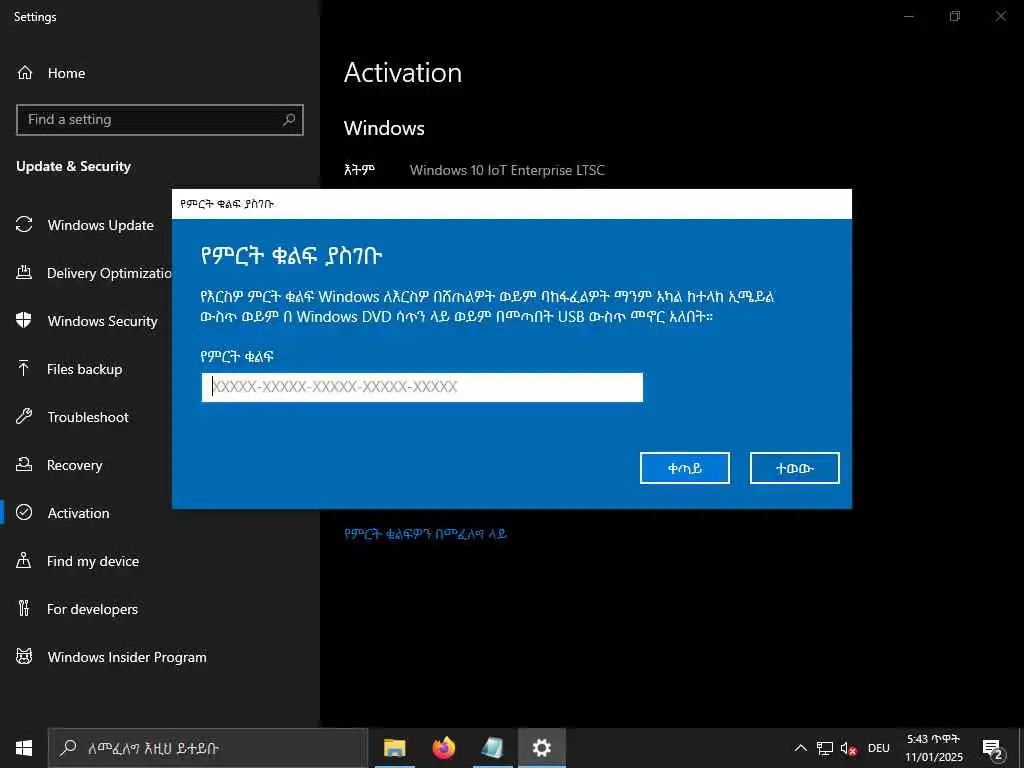Click the muted speaker tray icon
This screenshot has height=768, width=1024.
pos(849,749)
